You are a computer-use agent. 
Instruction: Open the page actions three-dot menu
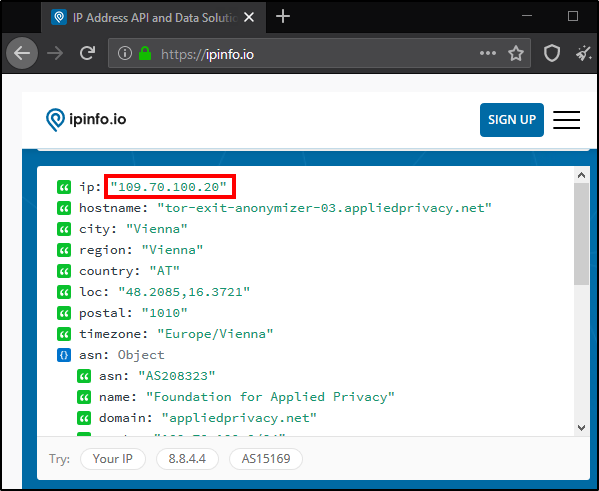click(x=487, y=53)
